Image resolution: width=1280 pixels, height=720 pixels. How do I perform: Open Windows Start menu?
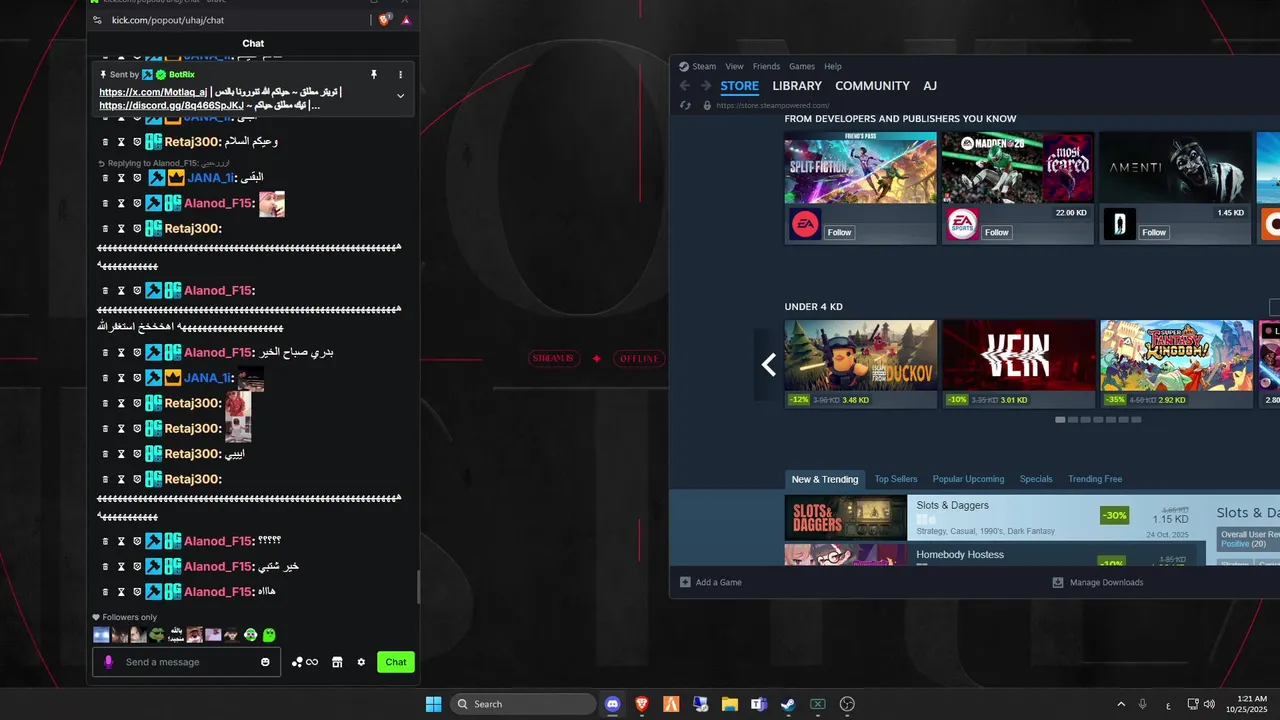[433, 704]
